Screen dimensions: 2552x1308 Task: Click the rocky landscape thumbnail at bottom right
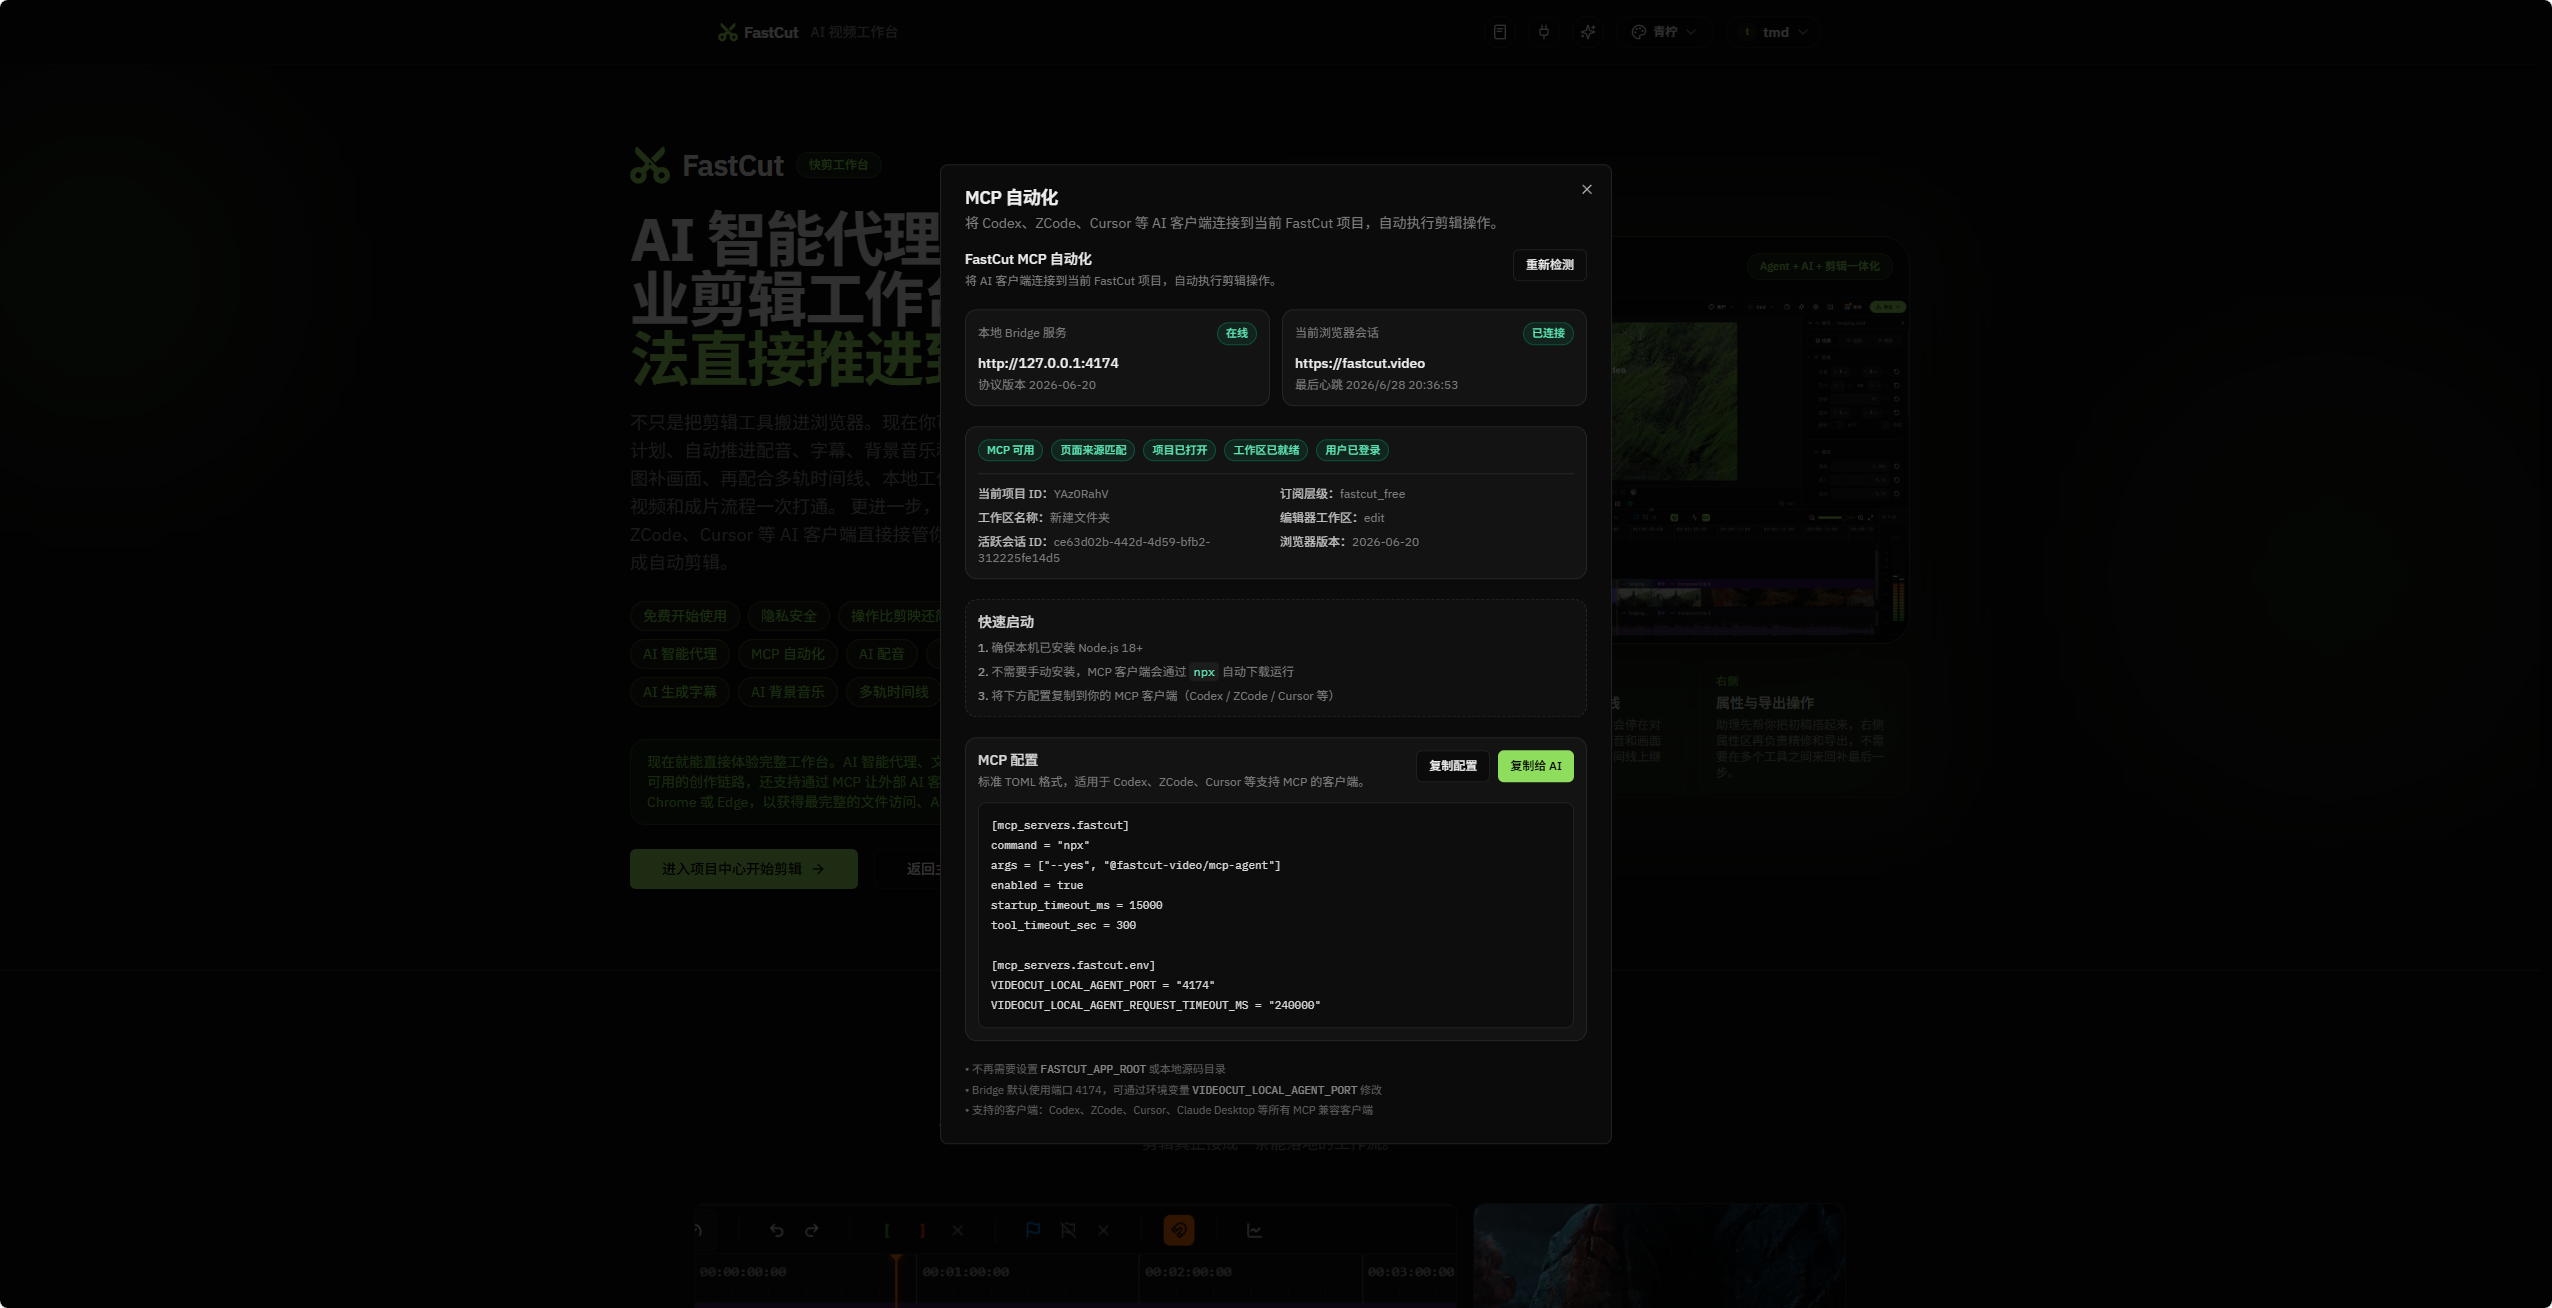(x=1659, y=1255)
